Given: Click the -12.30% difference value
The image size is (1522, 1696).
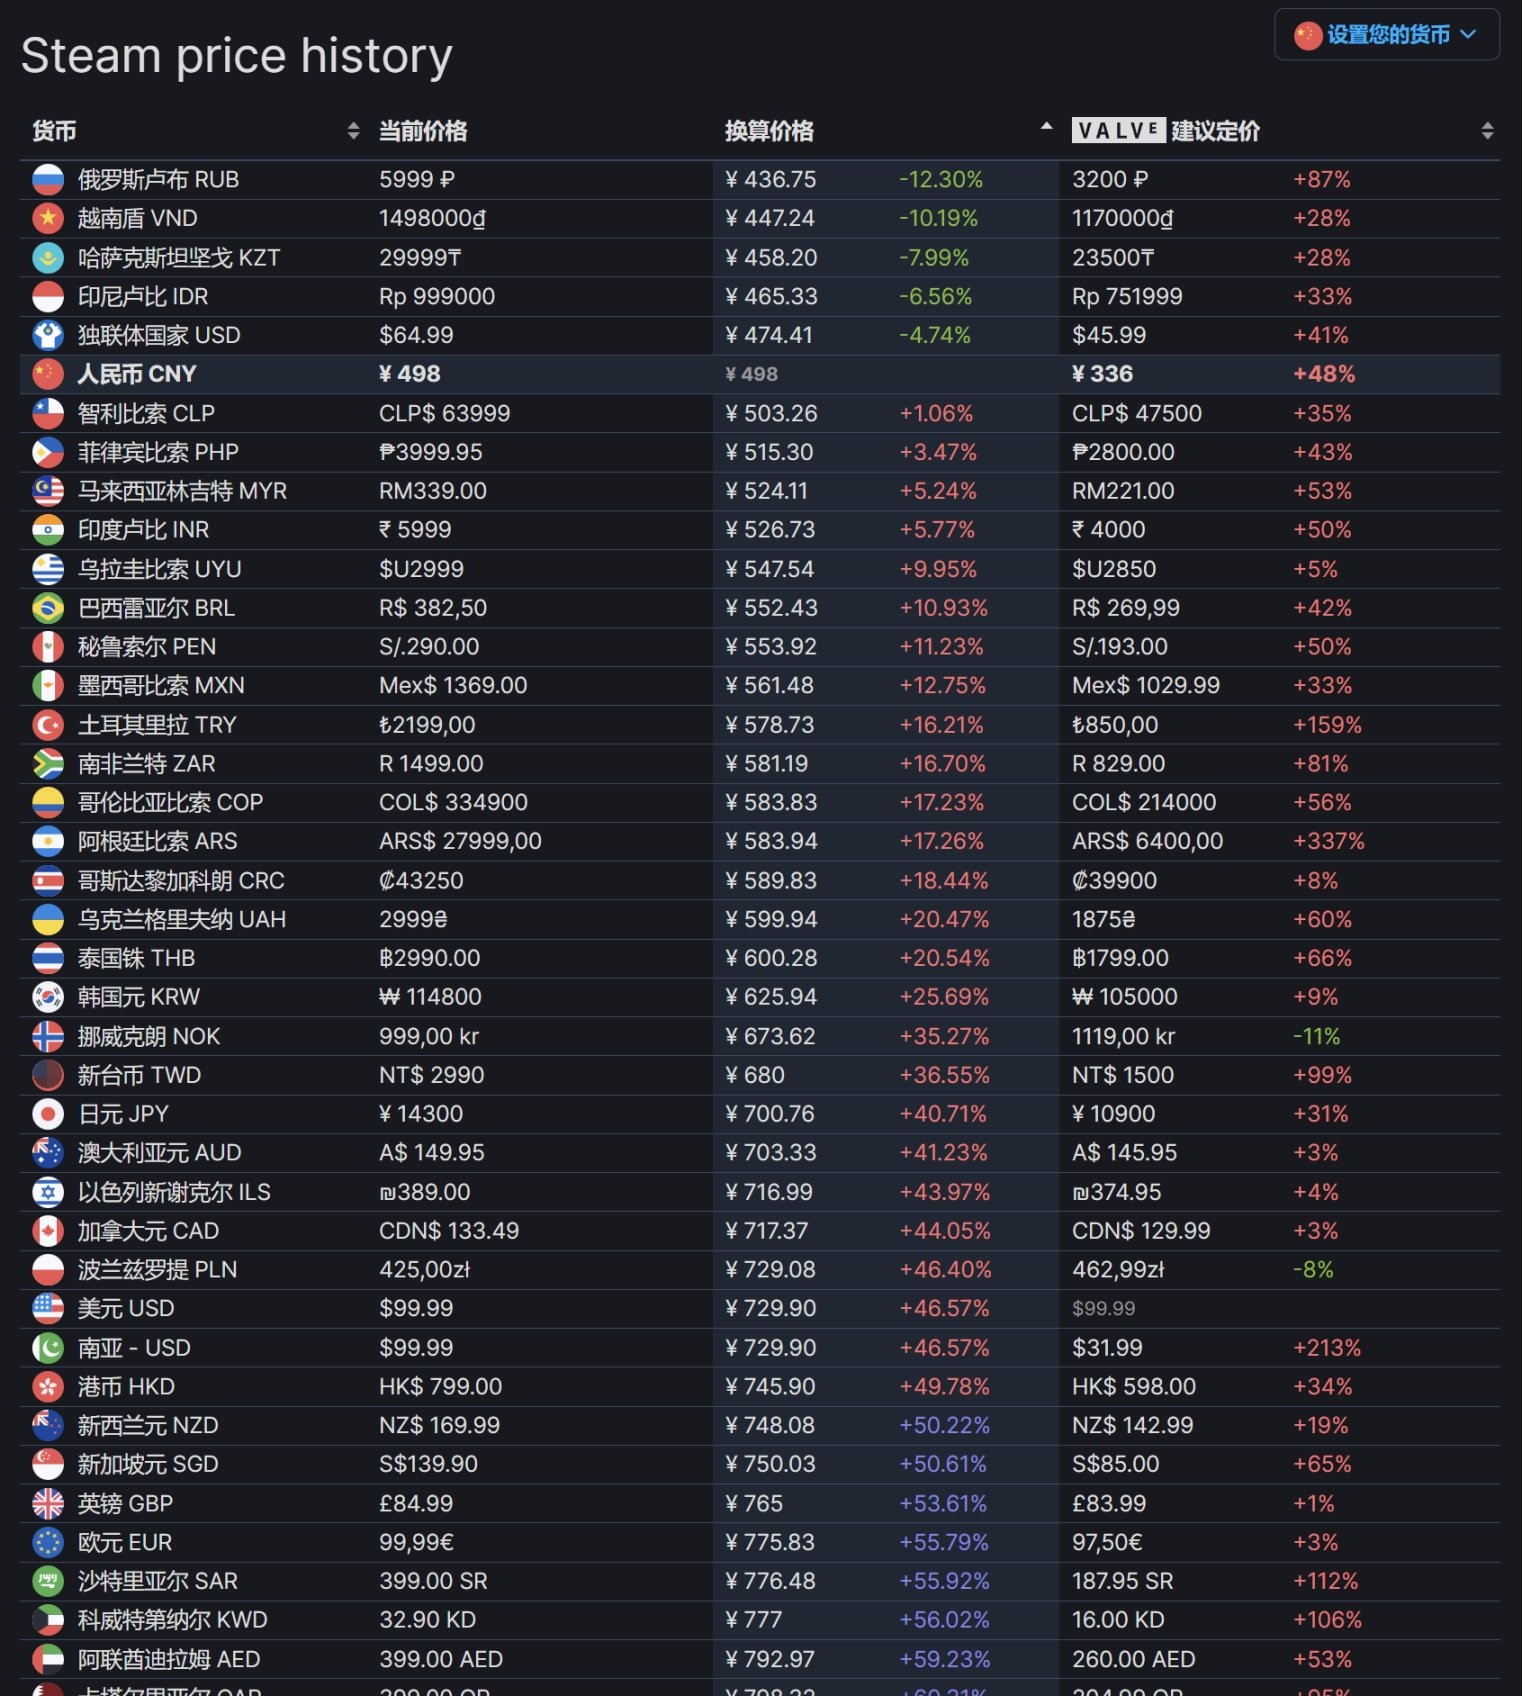Looking at the screenshot, I should click(941, 180).
